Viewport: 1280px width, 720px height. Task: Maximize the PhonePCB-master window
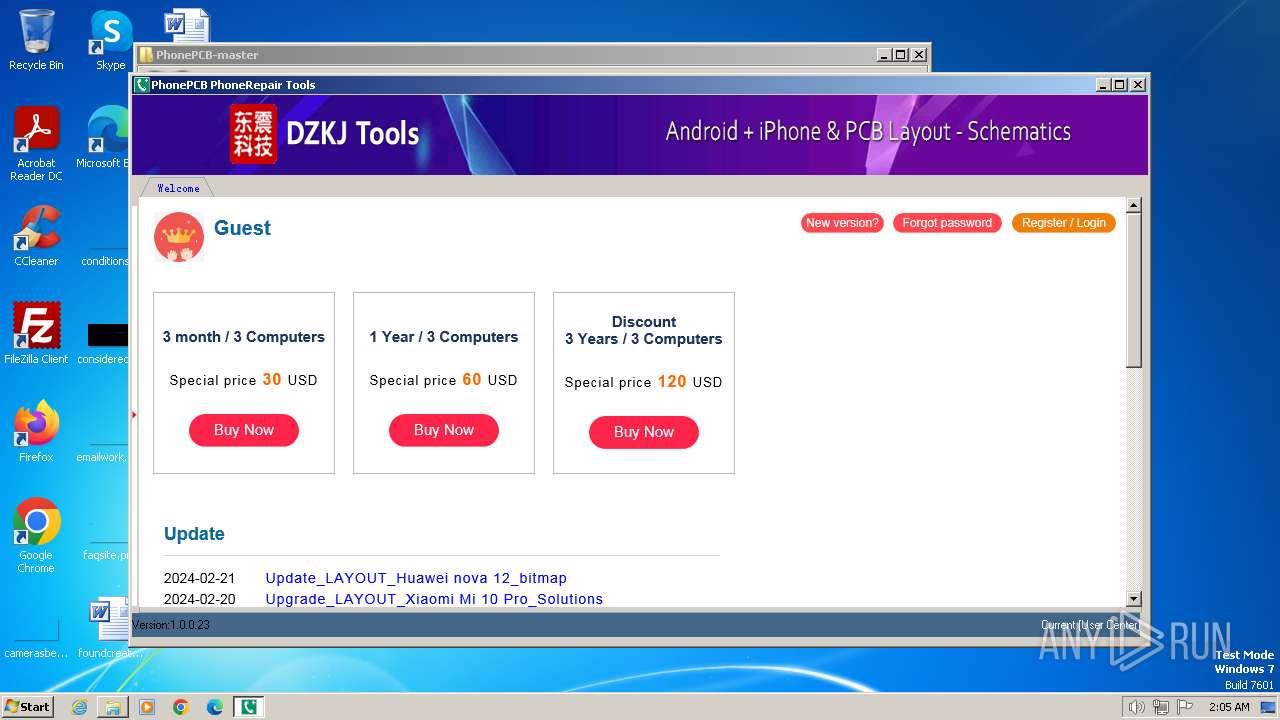[x=901, y=55]
